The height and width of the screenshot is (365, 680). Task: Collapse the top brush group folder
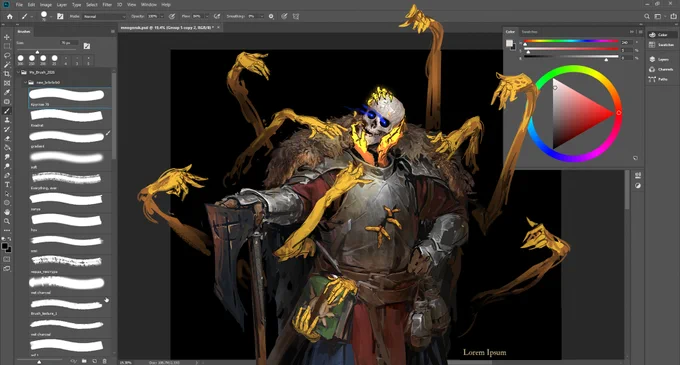pos(19,72)
